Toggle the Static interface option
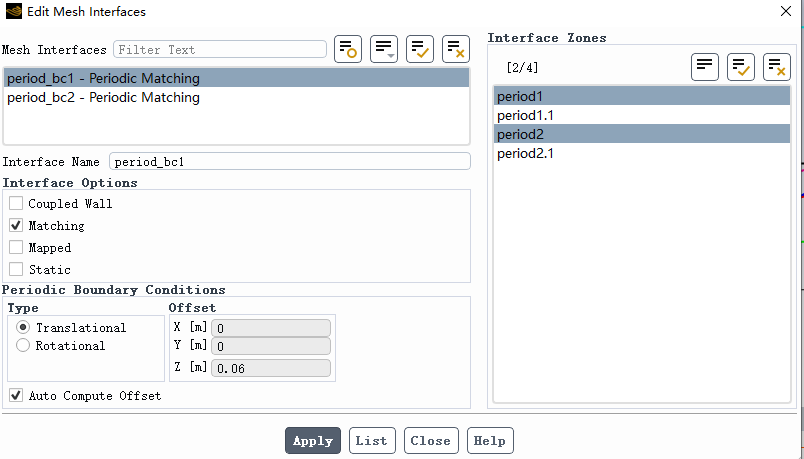The image size is (804, 459). (x=16, y=270)
